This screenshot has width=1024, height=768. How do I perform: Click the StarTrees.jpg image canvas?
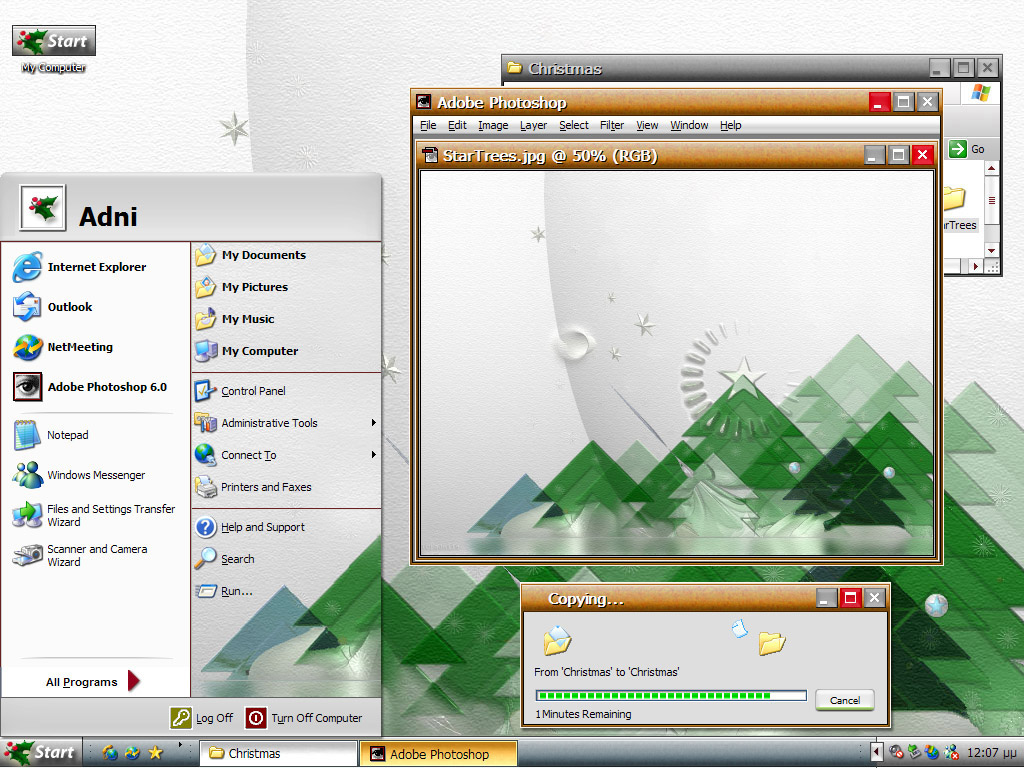pos(677,362)
